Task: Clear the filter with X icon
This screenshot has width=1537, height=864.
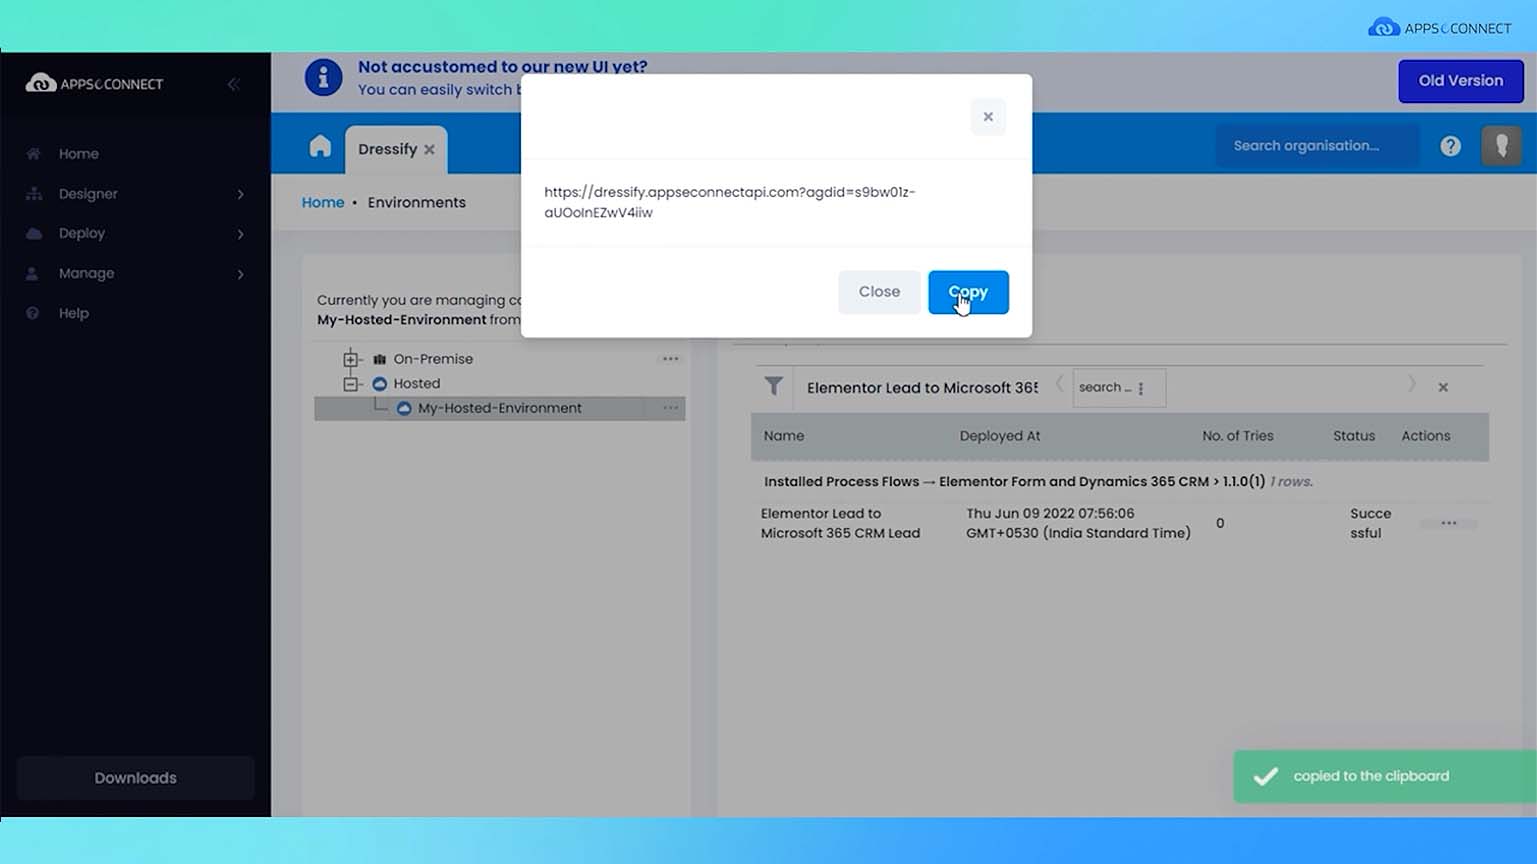Action: click(x=1443, y=387)
